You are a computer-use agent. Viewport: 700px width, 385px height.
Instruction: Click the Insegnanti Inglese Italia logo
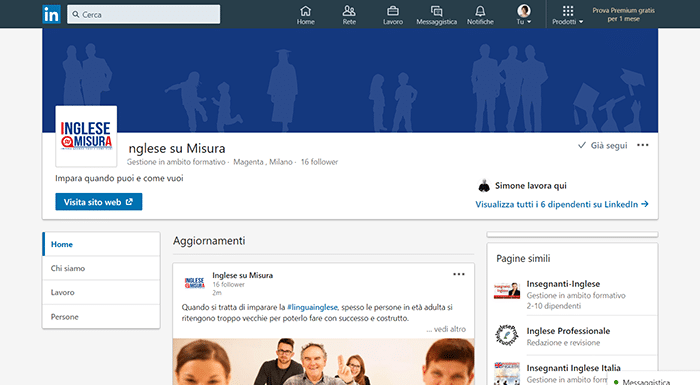[x=507, y=373]
